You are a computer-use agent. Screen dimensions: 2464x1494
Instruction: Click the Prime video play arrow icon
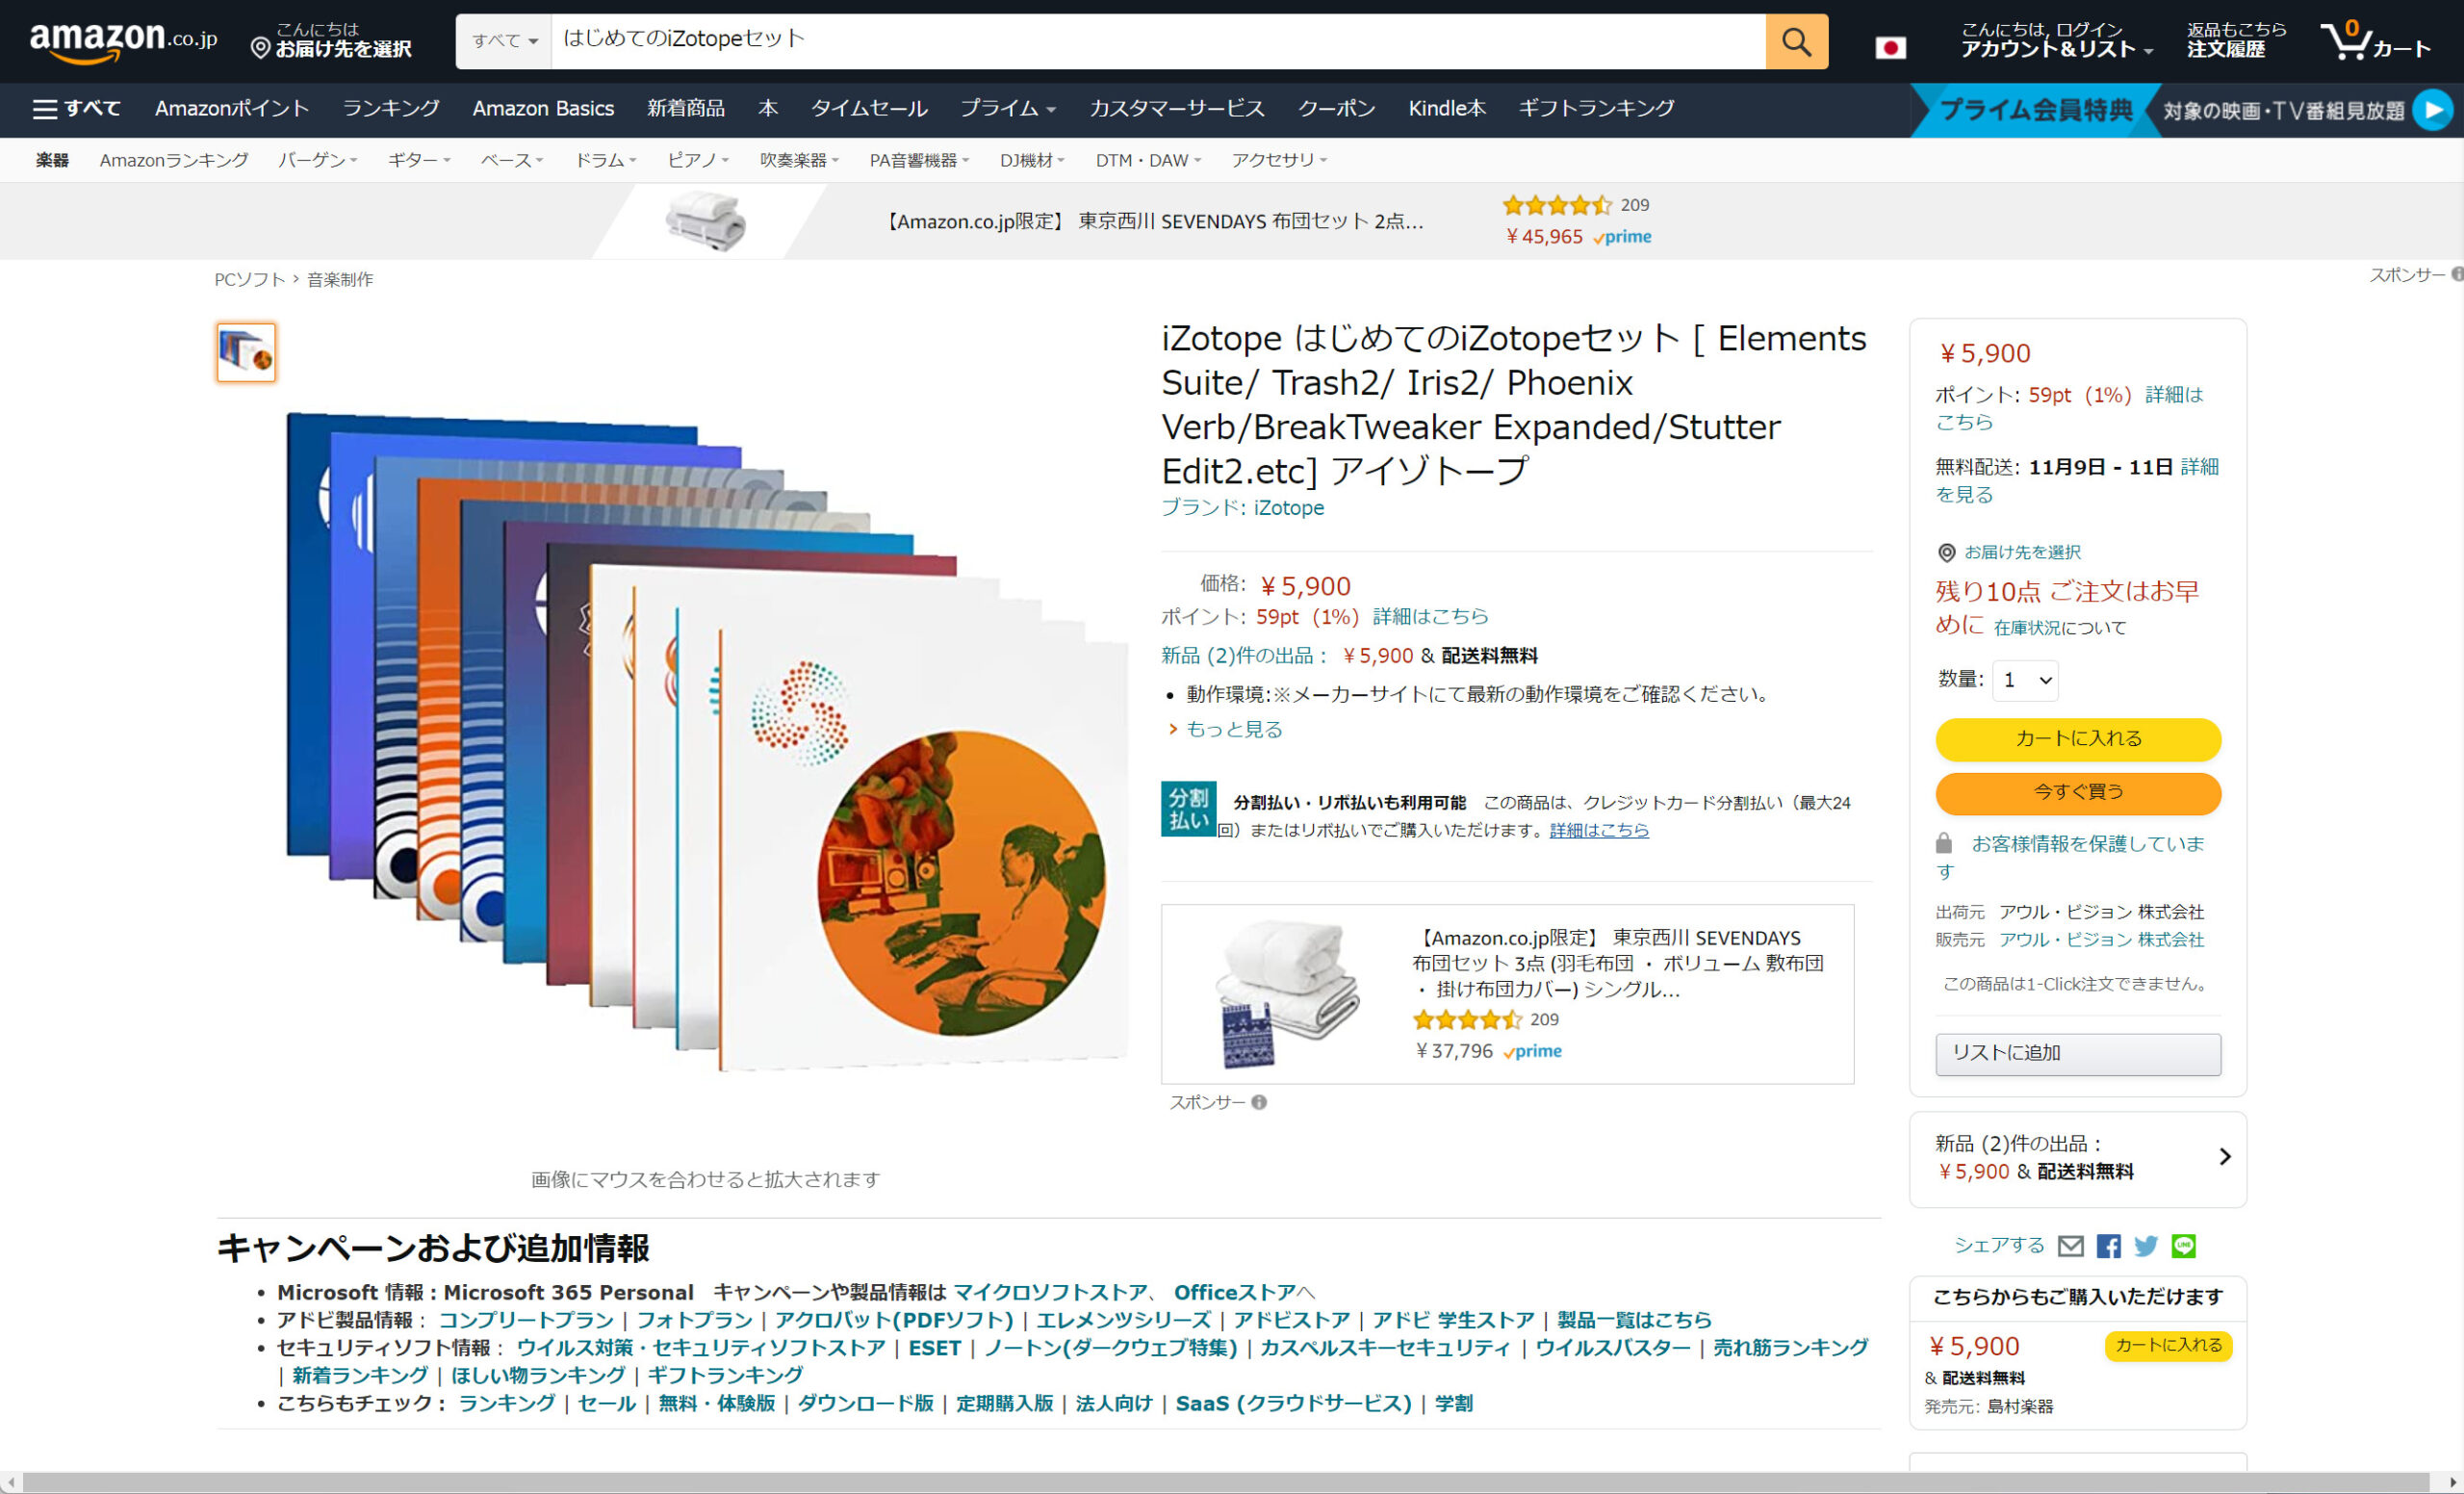coord(2433,110)
